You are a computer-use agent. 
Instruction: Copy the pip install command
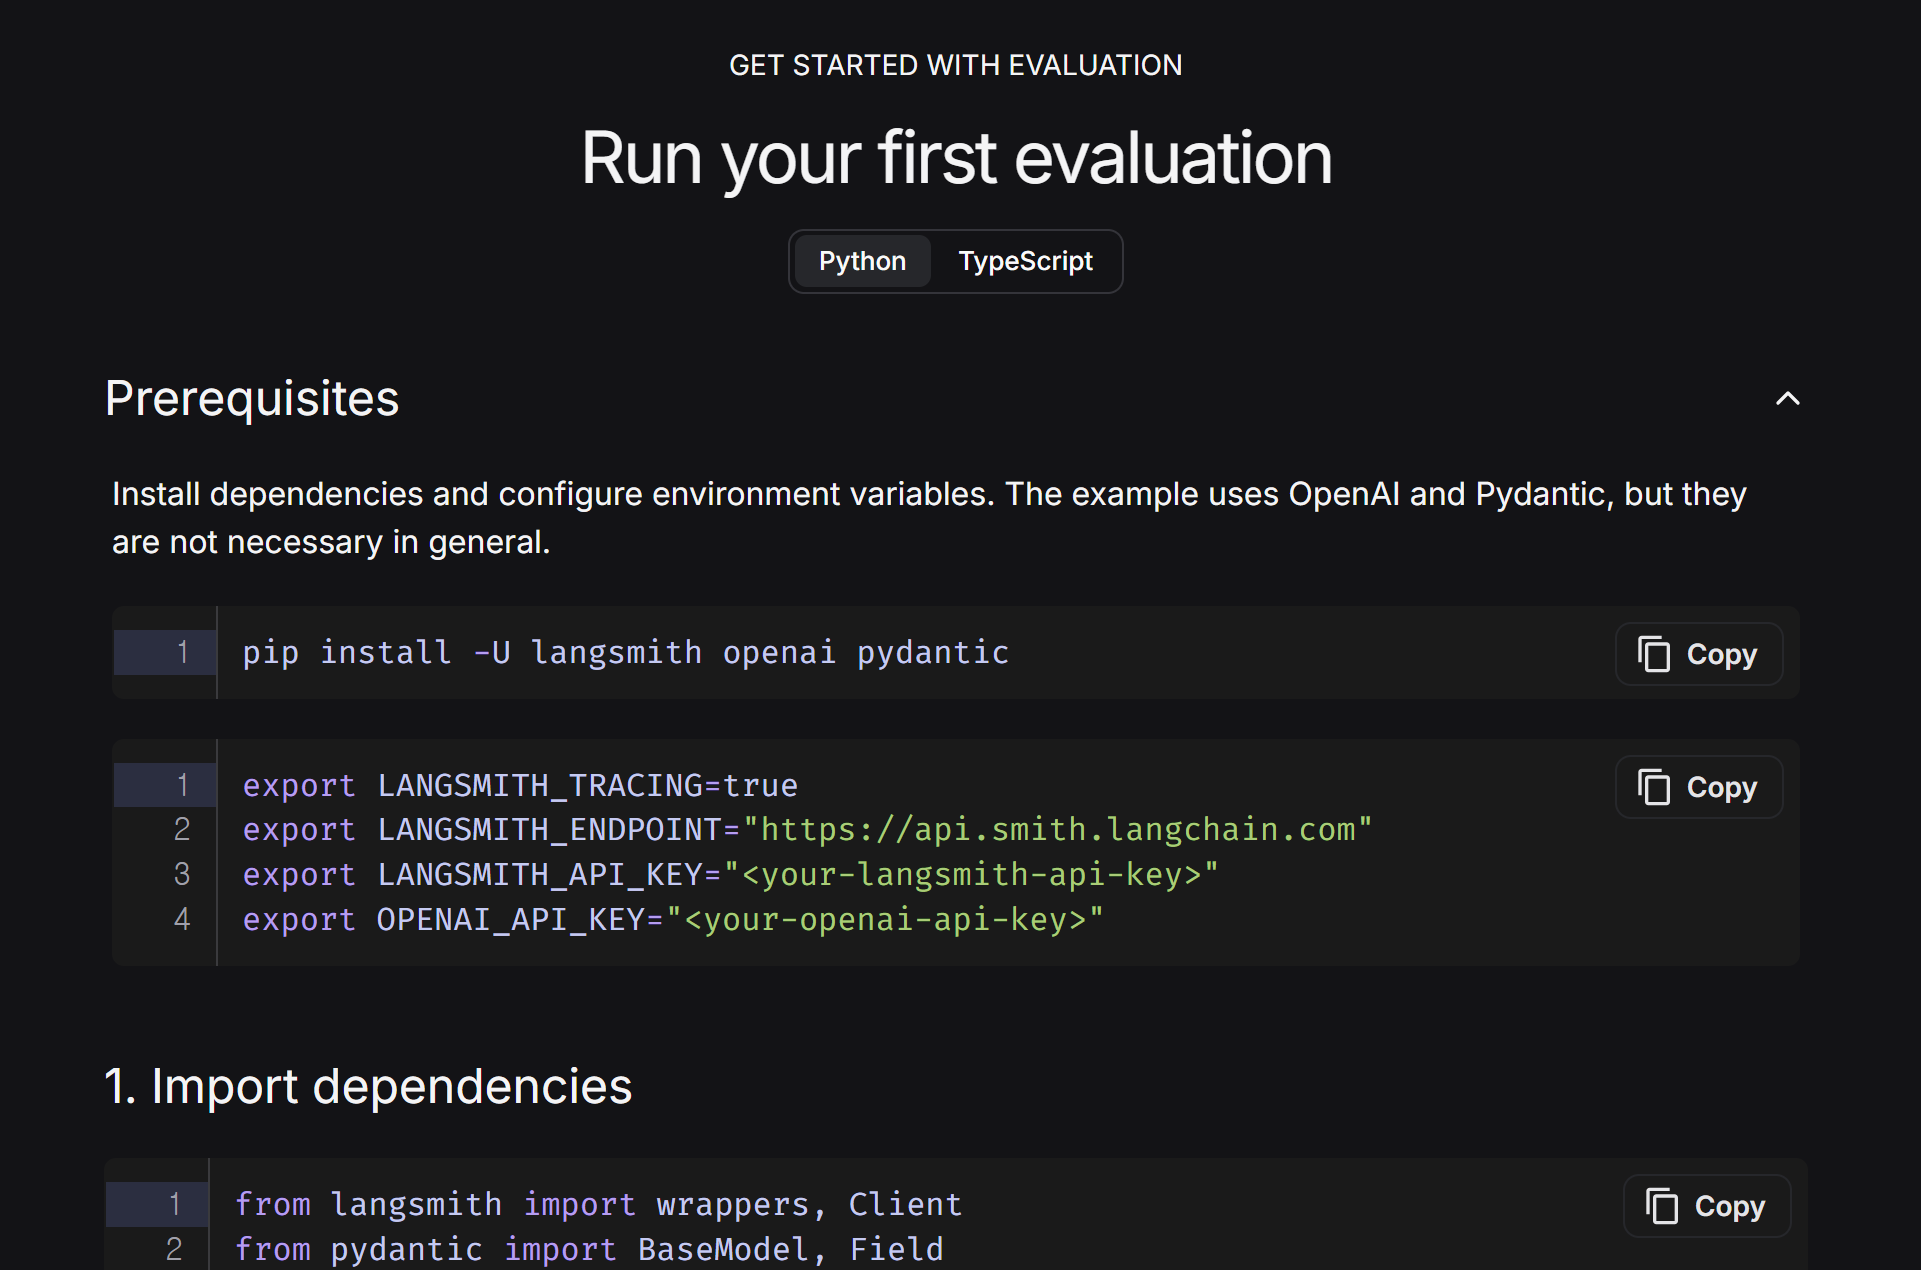pos(1698,654)
